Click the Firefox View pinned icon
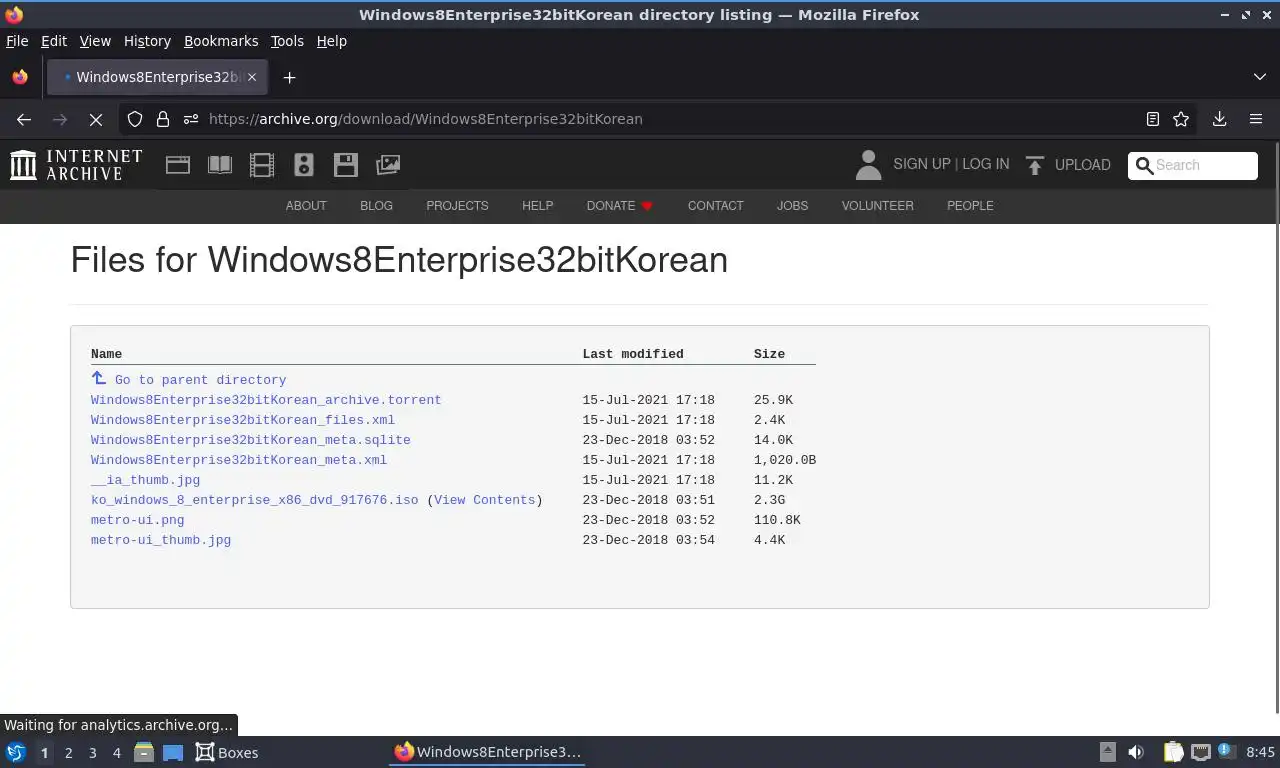This screenshot has width=1280, height=768. coord(20,77)
